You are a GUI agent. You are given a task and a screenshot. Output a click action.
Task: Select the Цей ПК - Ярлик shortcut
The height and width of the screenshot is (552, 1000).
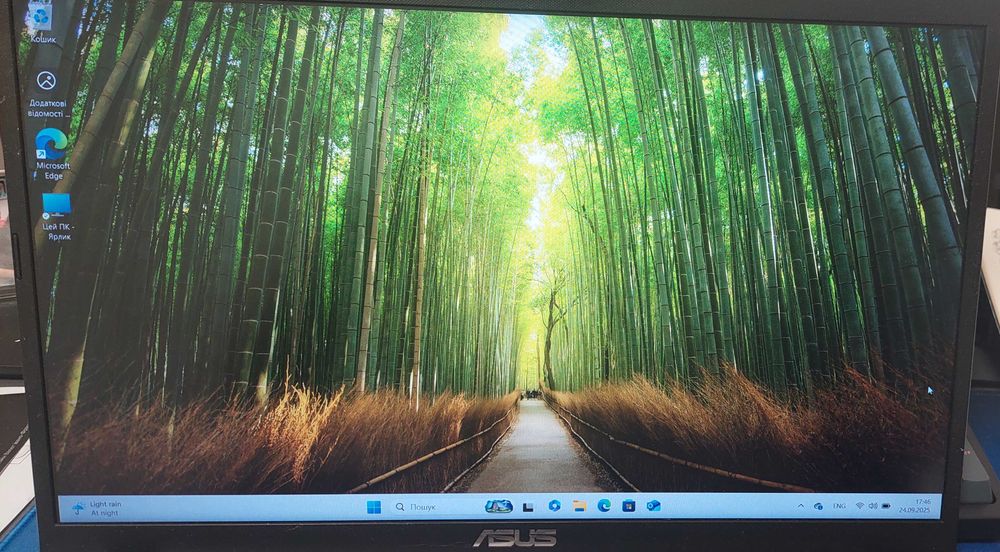[57, 217]
